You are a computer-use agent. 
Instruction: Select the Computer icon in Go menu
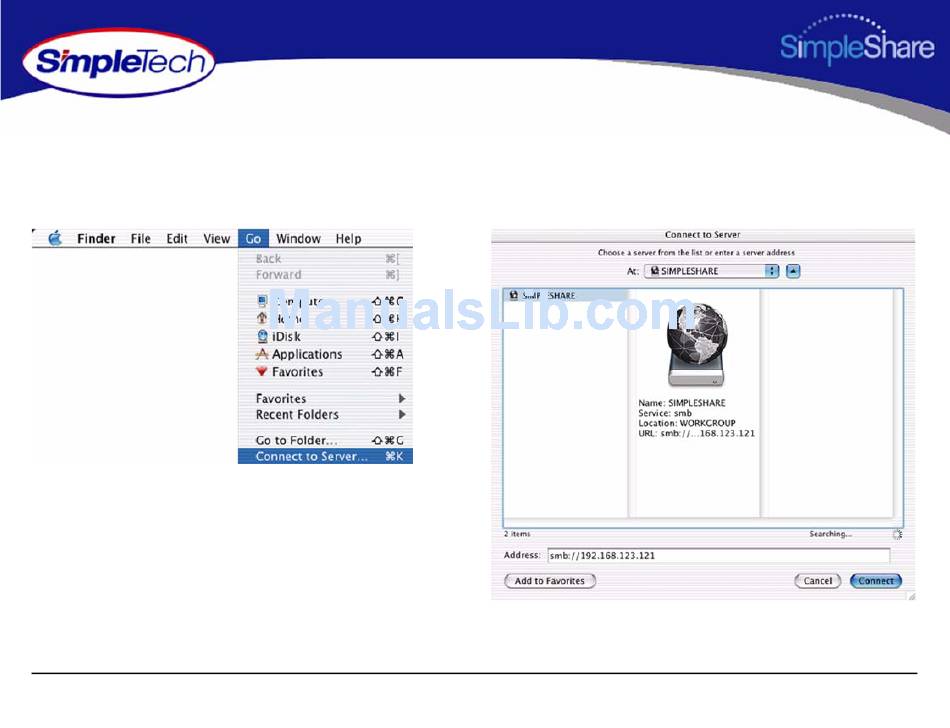point(262,301)
